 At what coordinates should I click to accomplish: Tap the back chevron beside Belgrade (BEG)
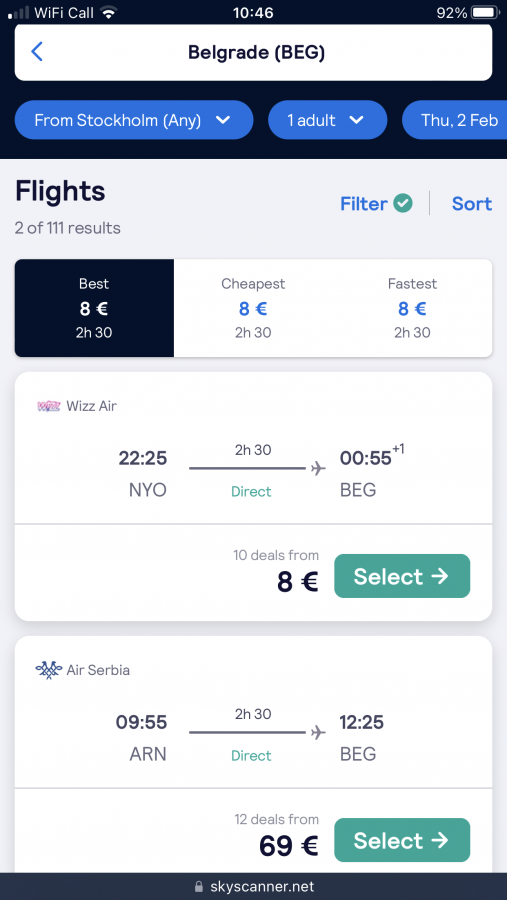point(37,52)
